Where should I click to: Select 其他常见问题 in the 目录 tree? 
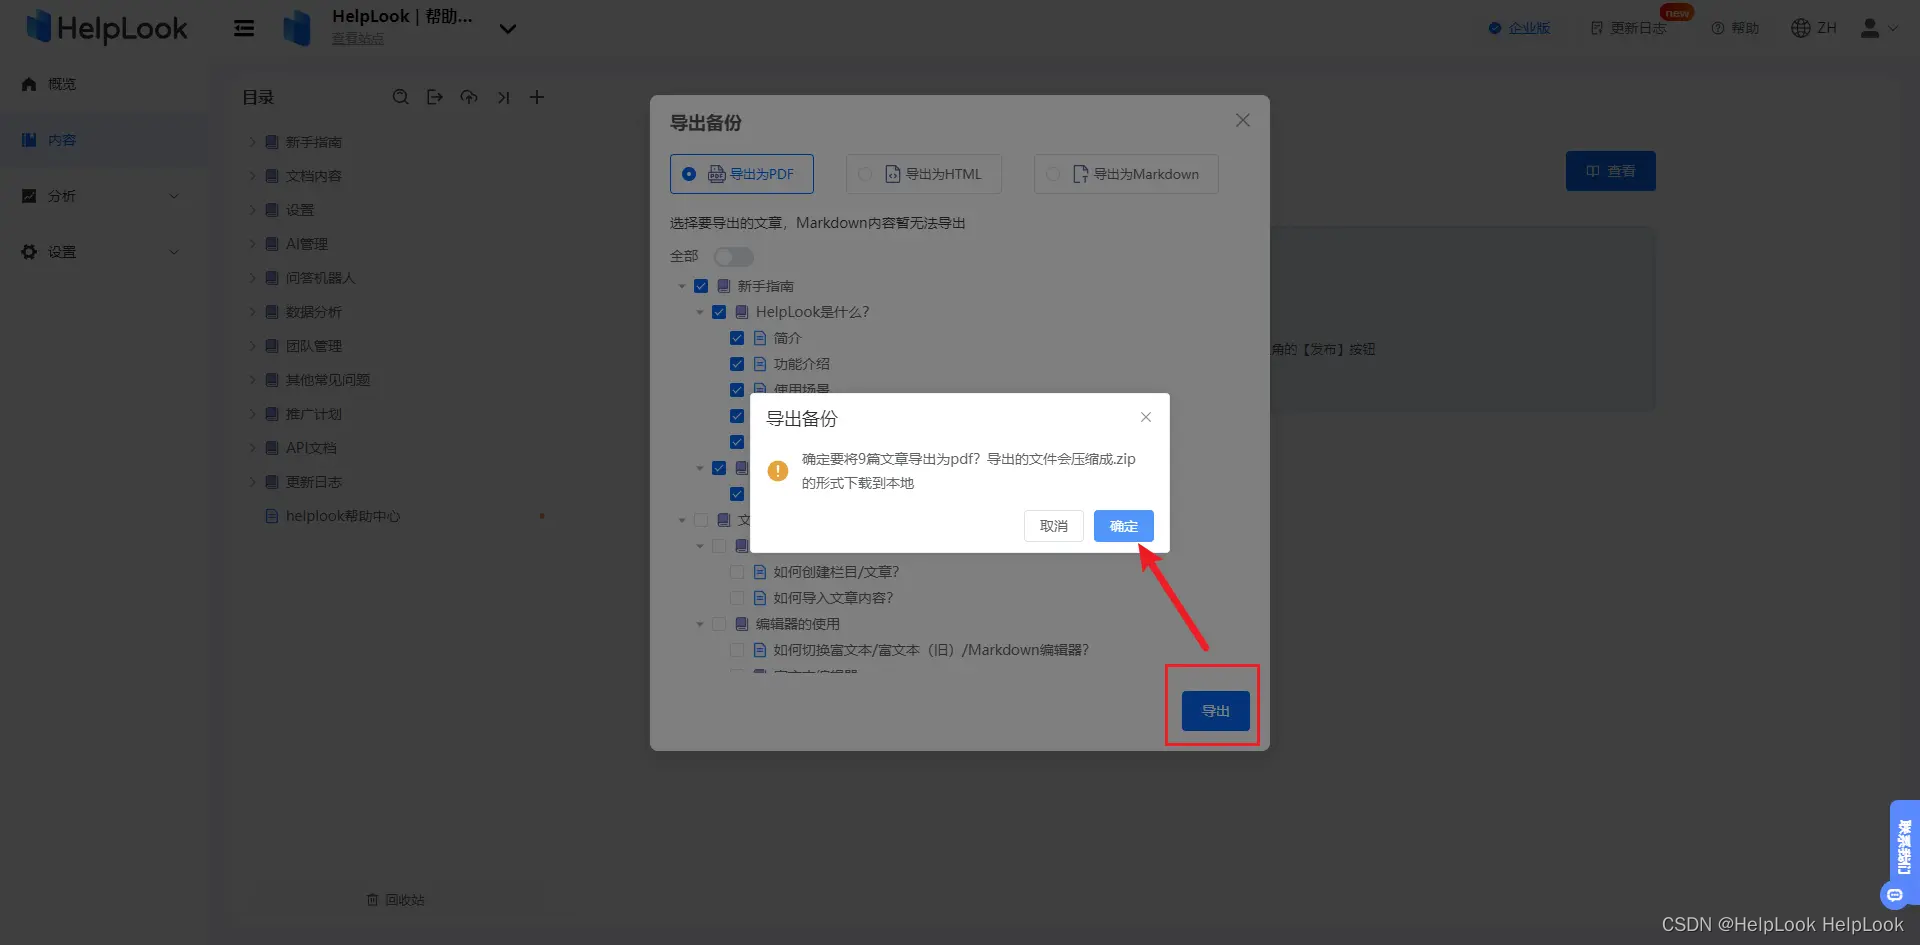(328, 380)
